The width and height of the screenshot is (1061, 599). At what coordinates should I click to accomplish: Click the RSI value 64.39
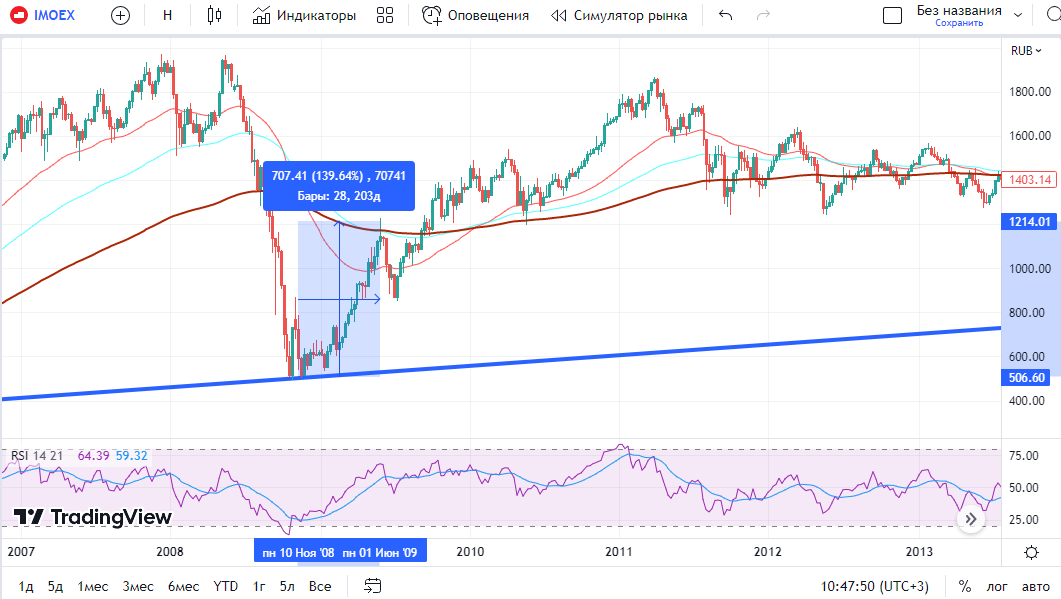[93, 456]
